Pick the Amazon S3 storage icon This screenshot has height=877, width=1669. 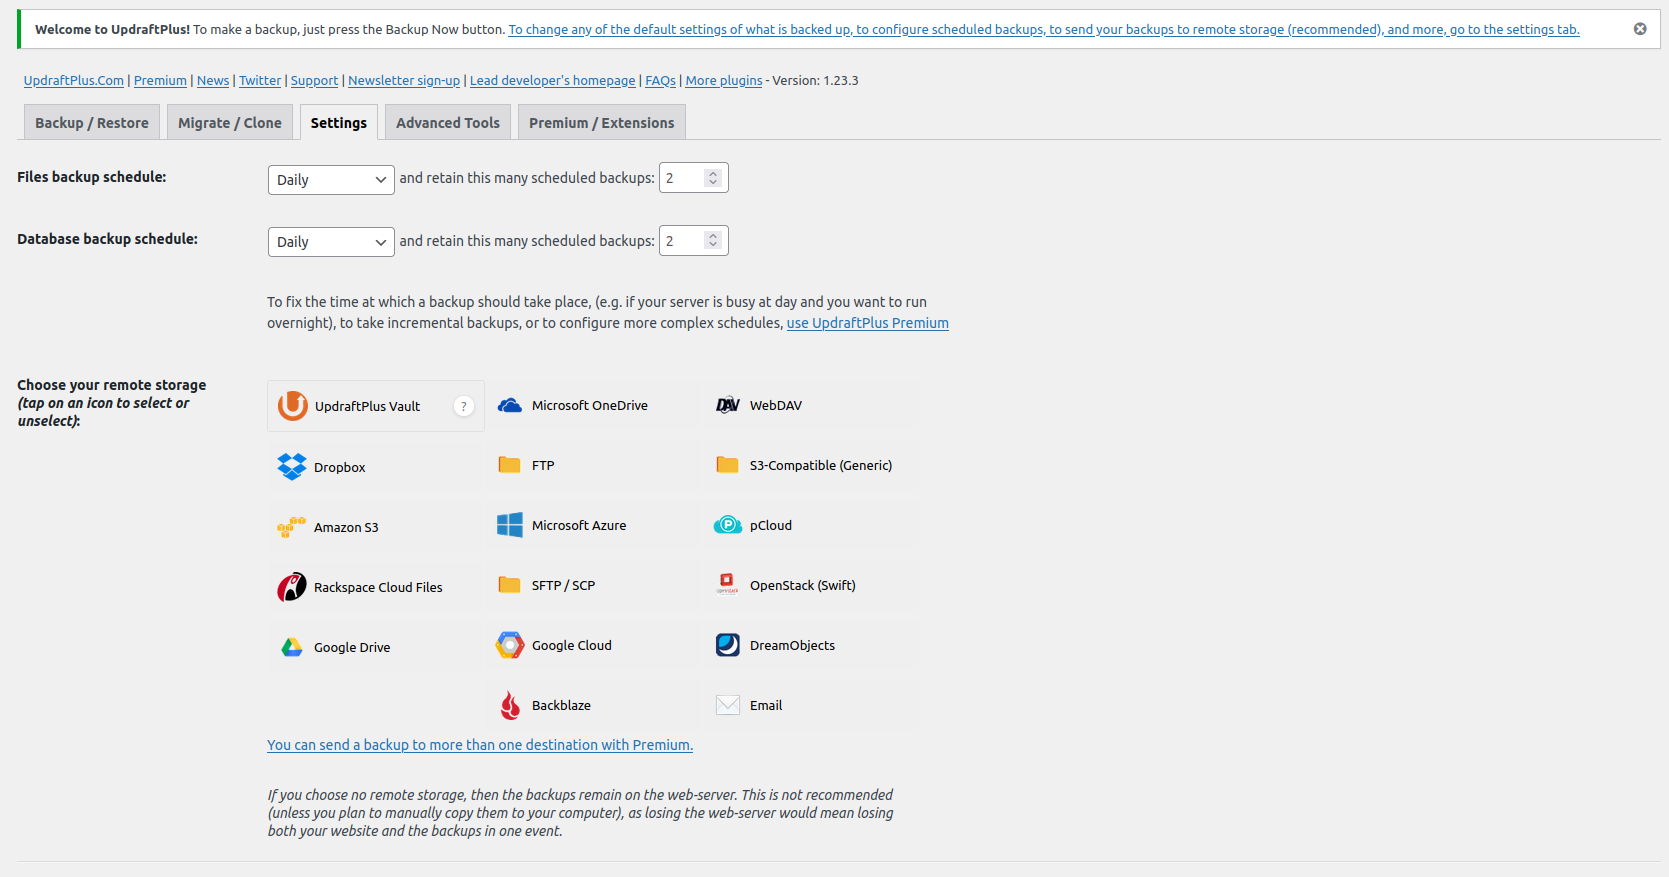pyautogui.click(x=292, y=527)
